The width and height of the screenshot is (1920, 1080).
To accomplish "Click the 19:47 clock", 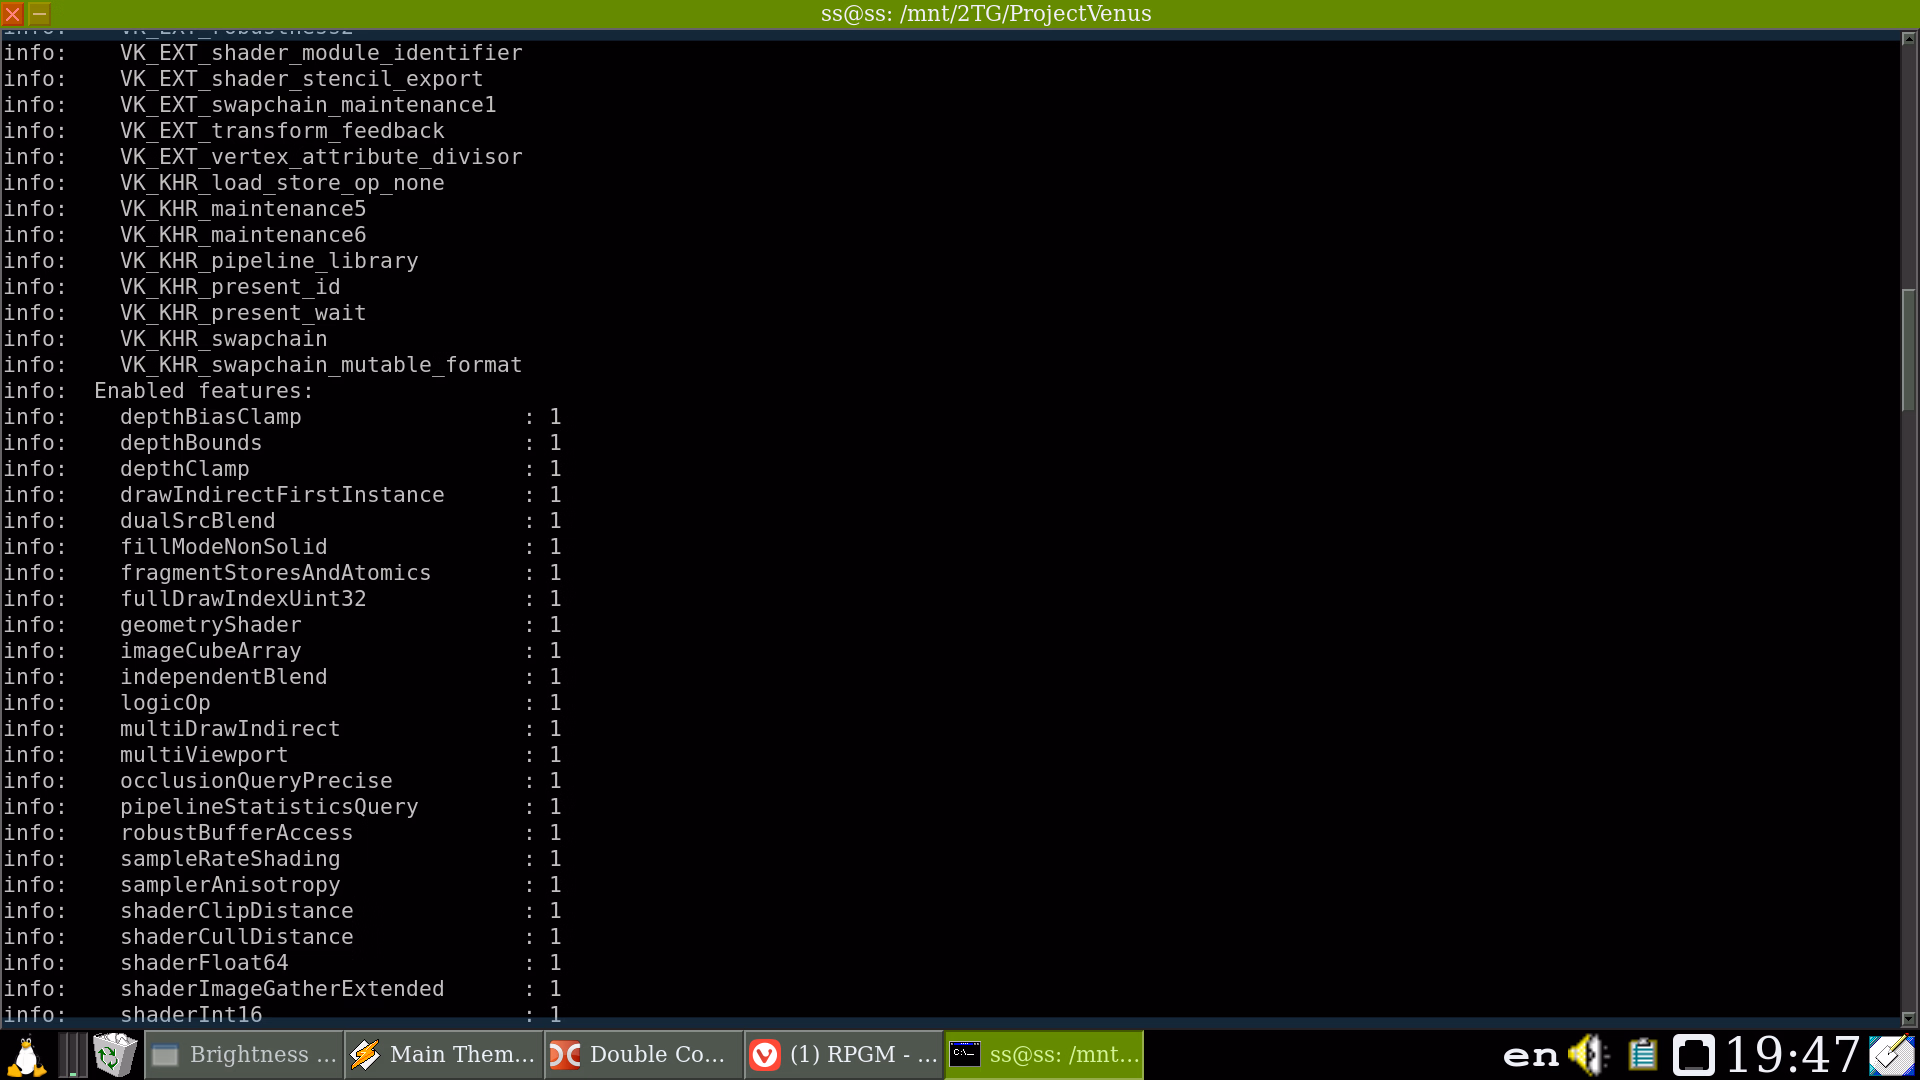I will 1792,1055.
